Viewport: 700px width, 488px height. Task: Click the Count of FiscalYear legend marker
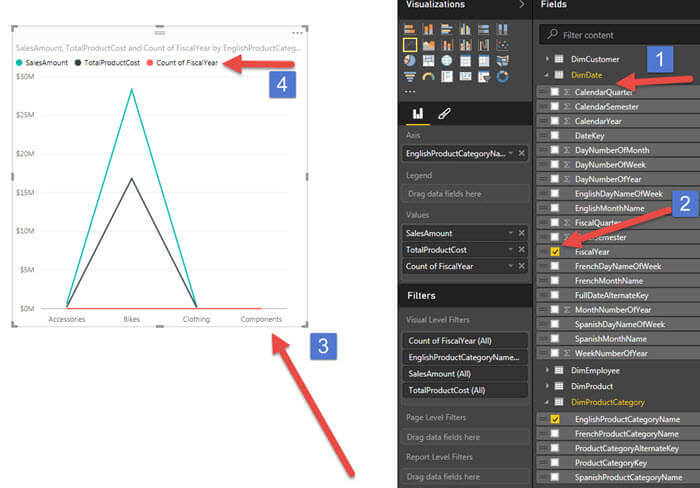point(150,63)
